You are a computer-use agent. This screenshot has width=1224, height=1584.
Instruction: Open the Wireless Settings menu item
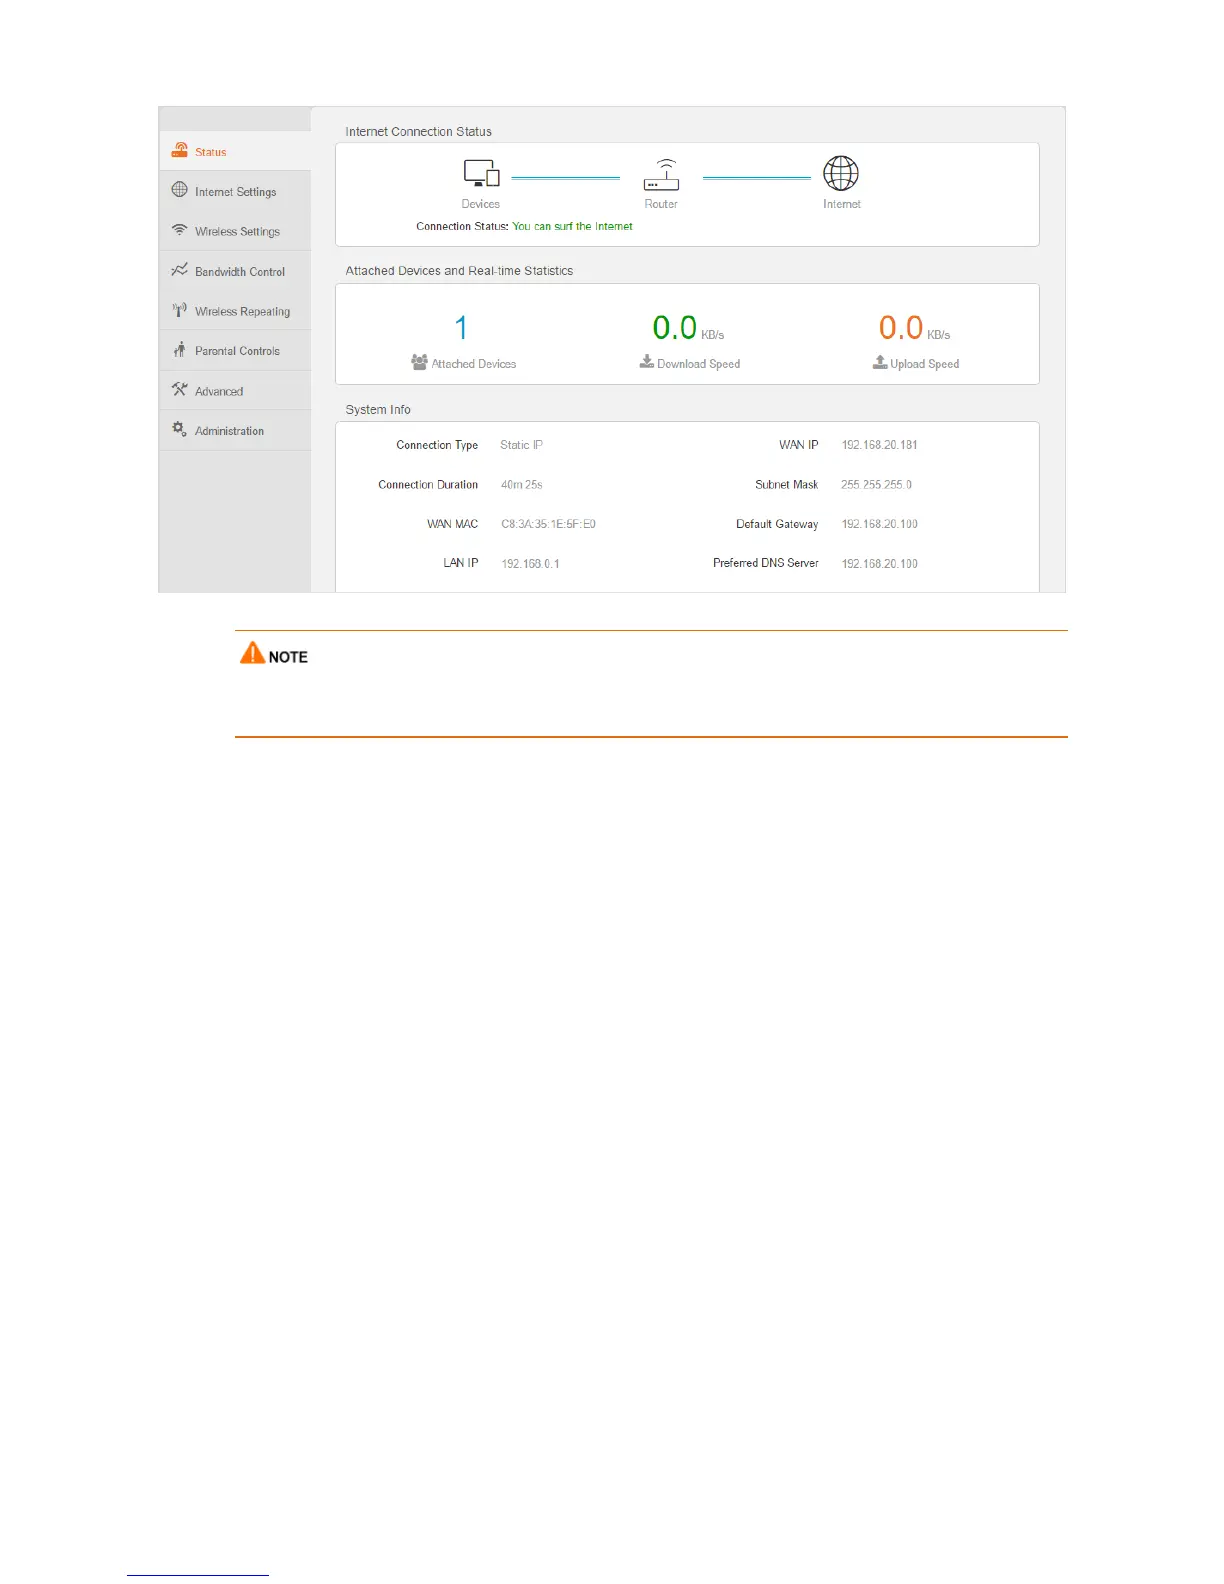[235, 231]
